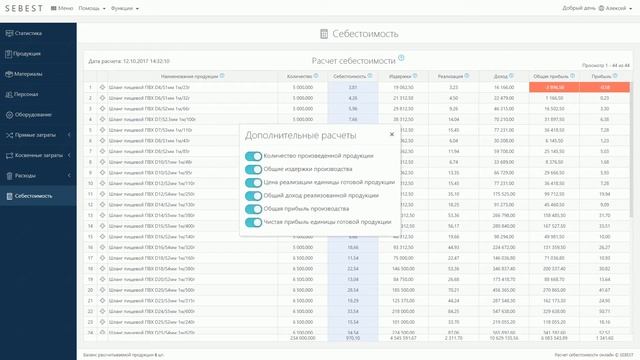
Task: Click the Меню button in top bar
Action: tap(62, 8)
